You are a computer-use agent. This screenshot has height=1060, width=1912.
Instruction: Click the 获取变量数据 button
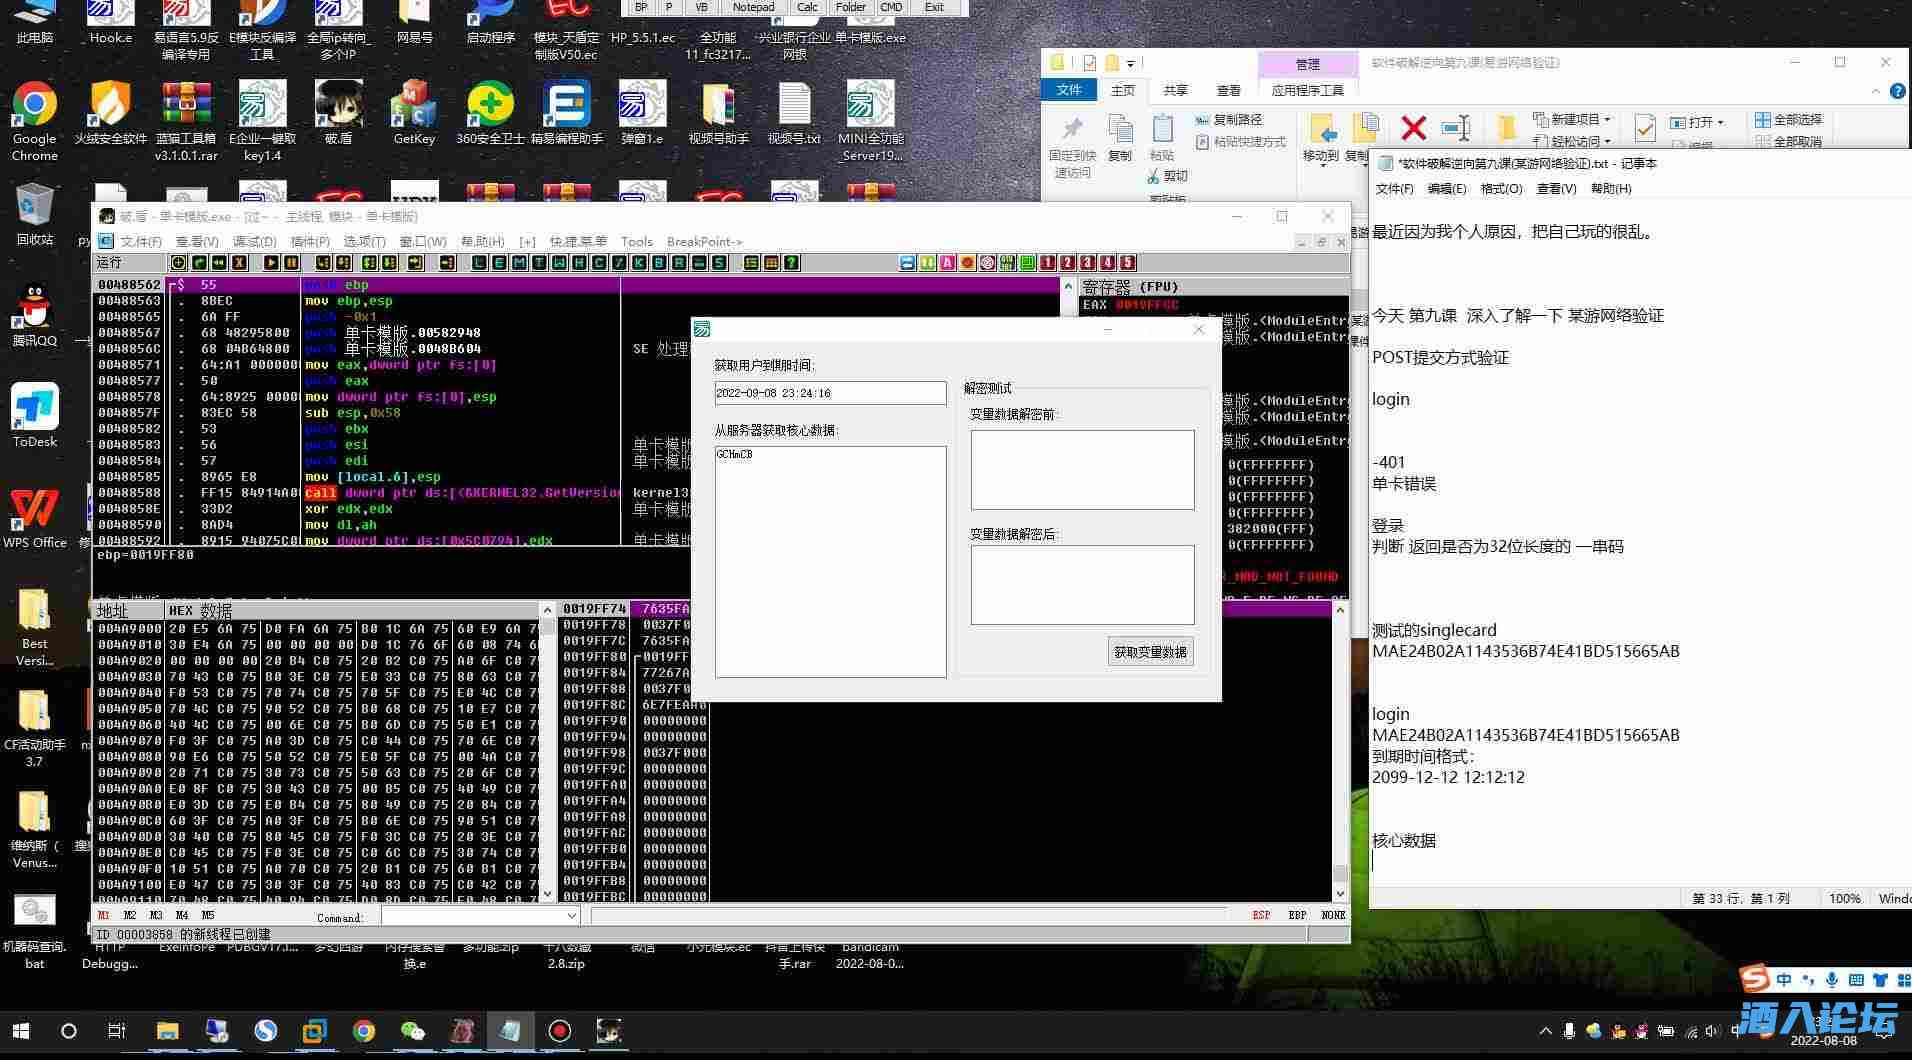click(1150, 652)
